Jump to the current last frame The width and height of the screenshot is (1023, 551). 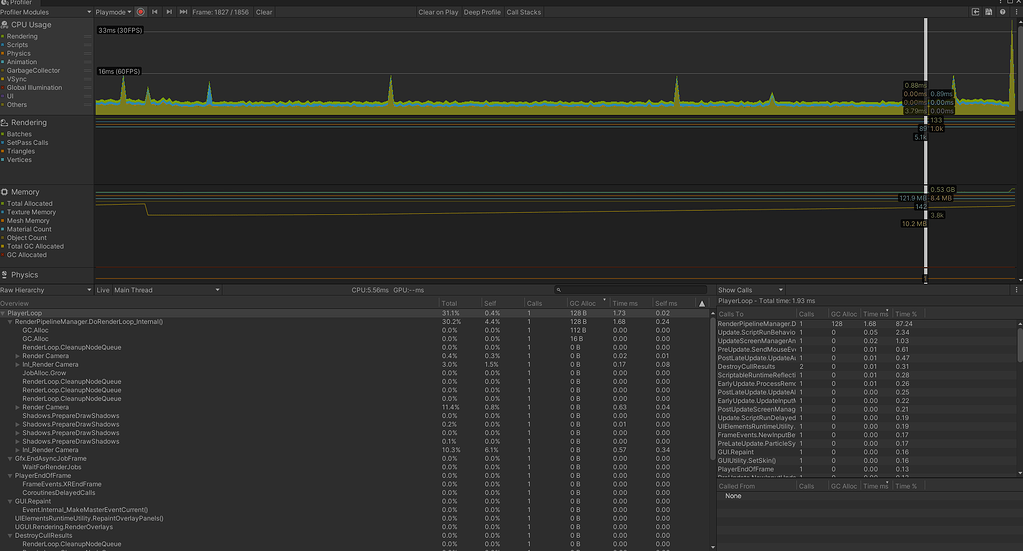pos(183,12)
